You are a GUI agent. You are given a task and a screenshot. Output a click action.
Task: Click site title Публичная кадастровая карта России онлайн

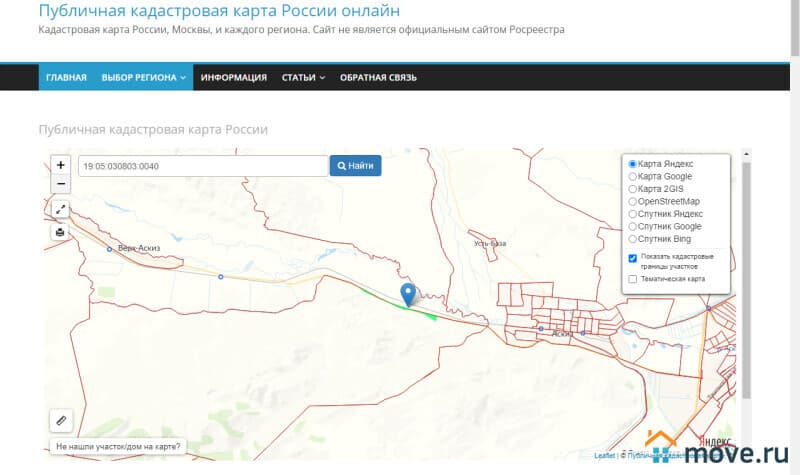(219, 10)
